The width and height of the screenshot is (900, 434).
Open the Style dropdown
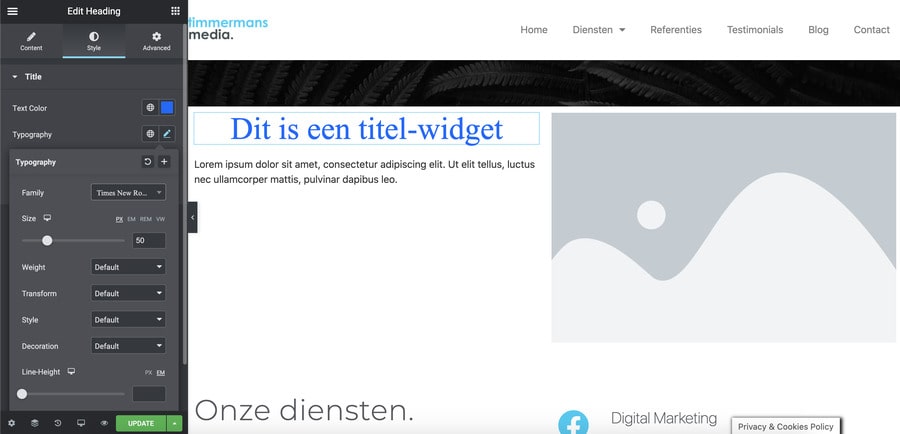[128, 320]
